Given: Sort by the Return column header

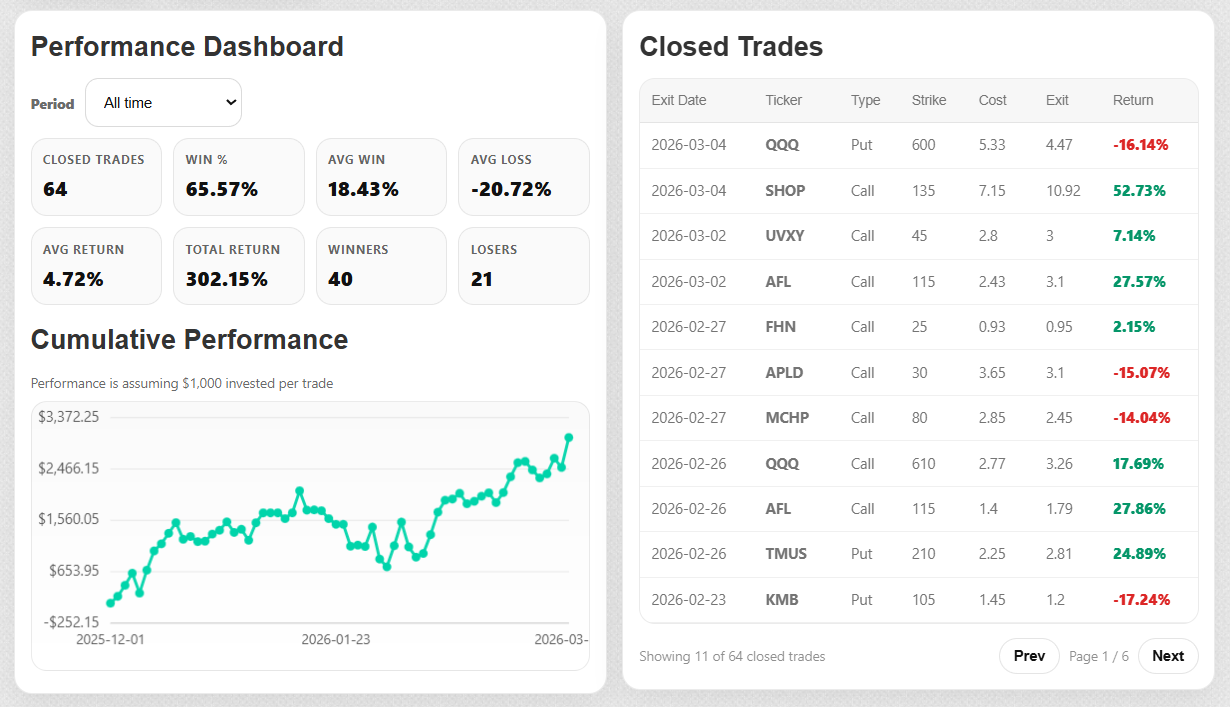Looking at the screenshot, I should point(1133,100).
